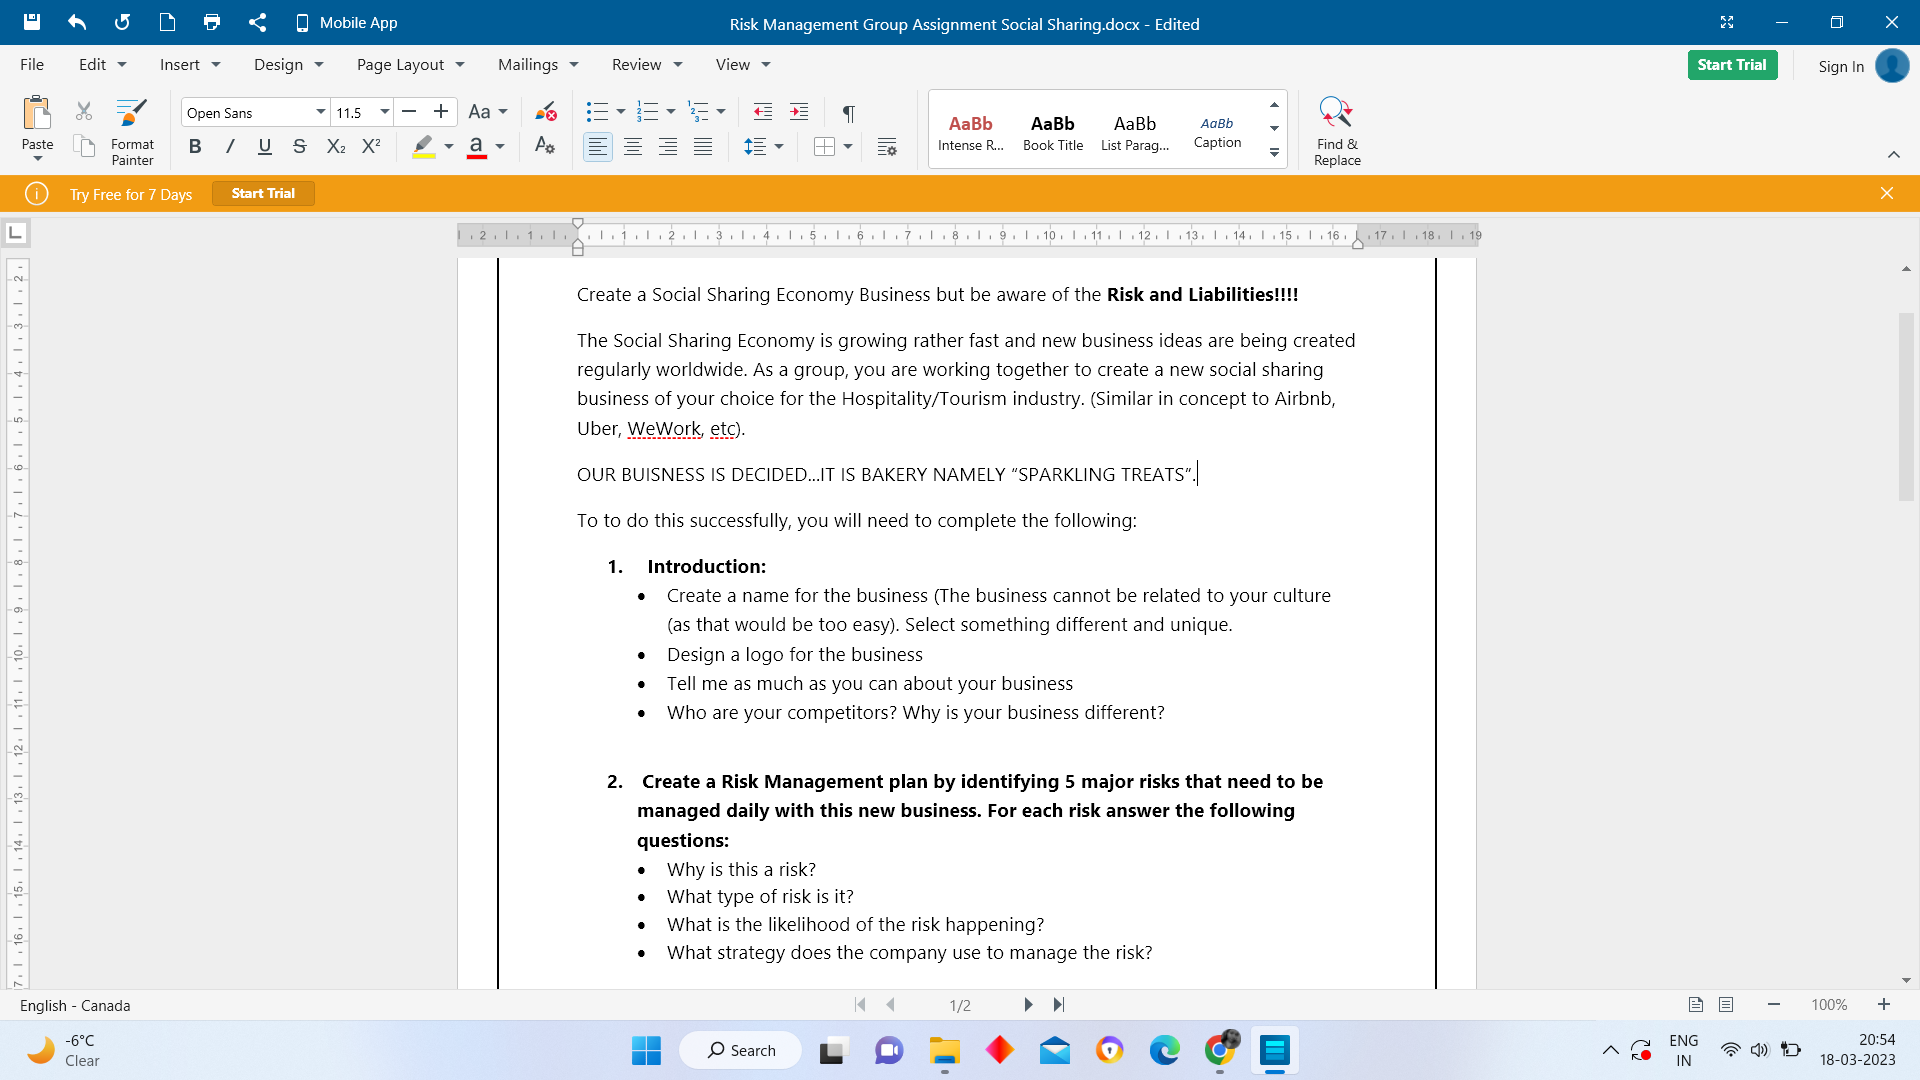
Task: Open Find & Replace
Action: click(1336, 130)
